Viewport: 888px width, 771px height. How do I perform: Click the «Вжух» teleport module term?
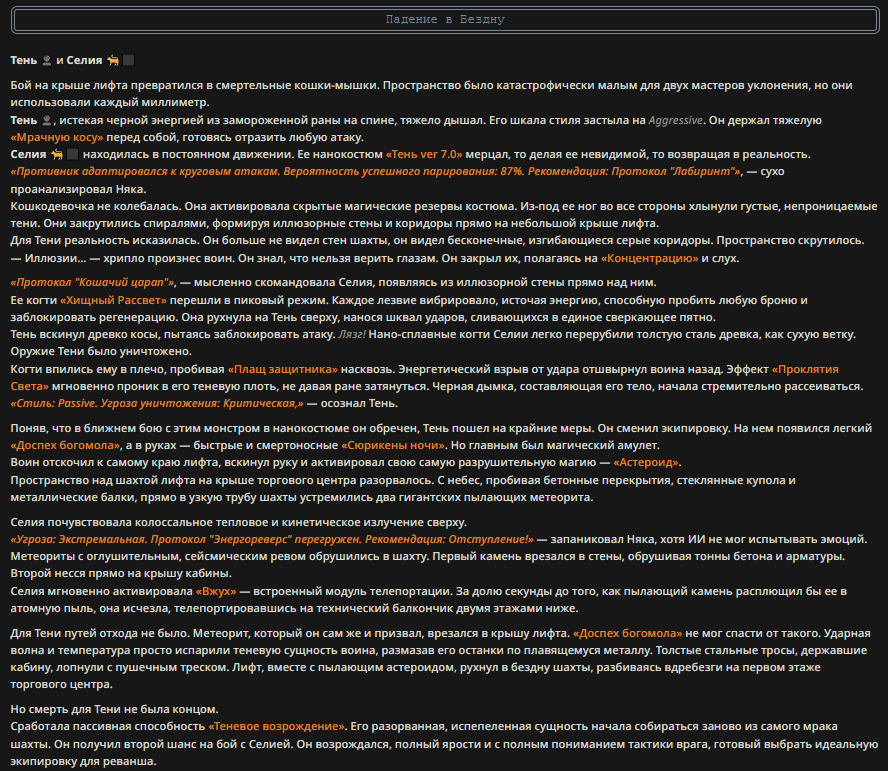coord(216,591)
